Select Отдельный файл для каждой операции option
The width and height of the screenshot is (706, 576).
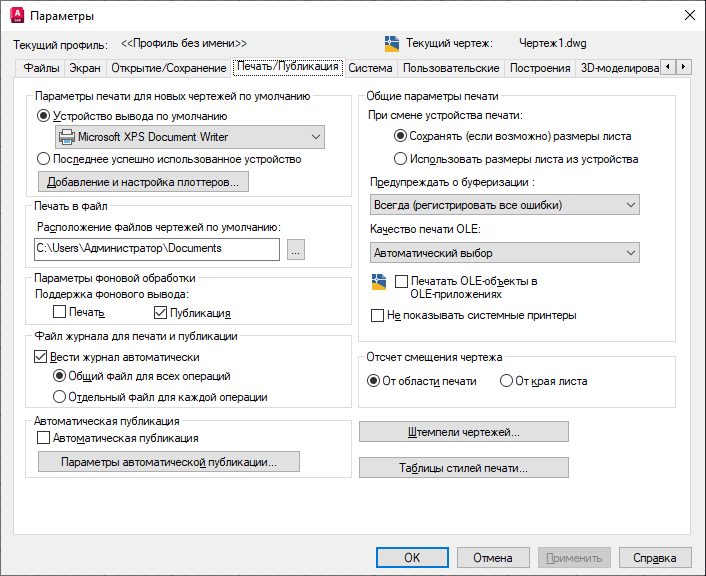tap(59, 397)
